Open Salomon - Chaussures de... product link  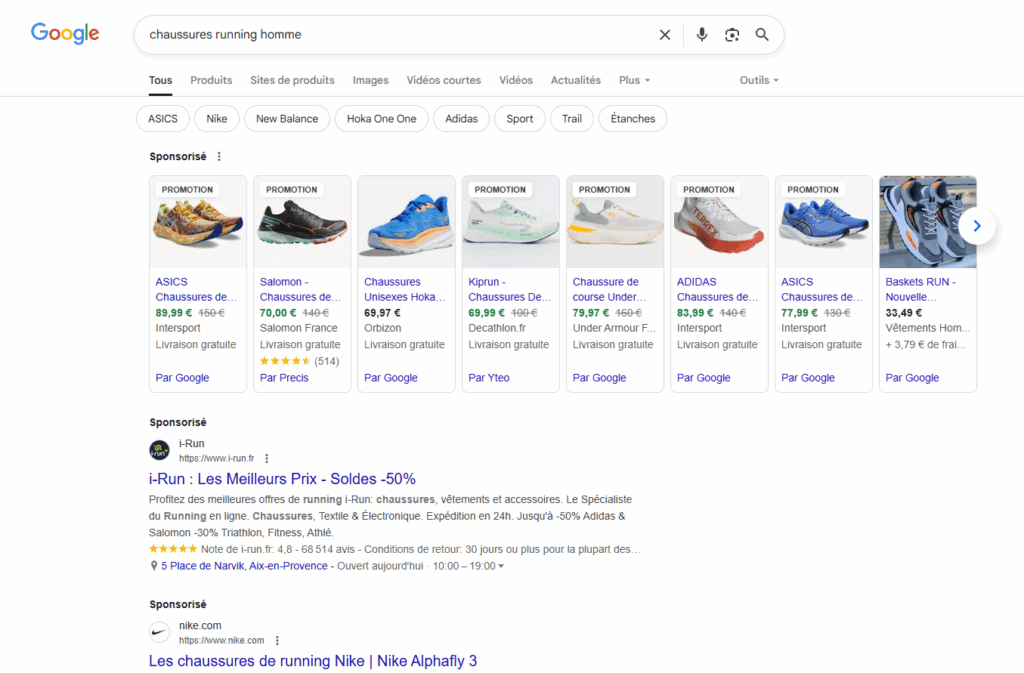pyautogui.click(x=300, y=289)
